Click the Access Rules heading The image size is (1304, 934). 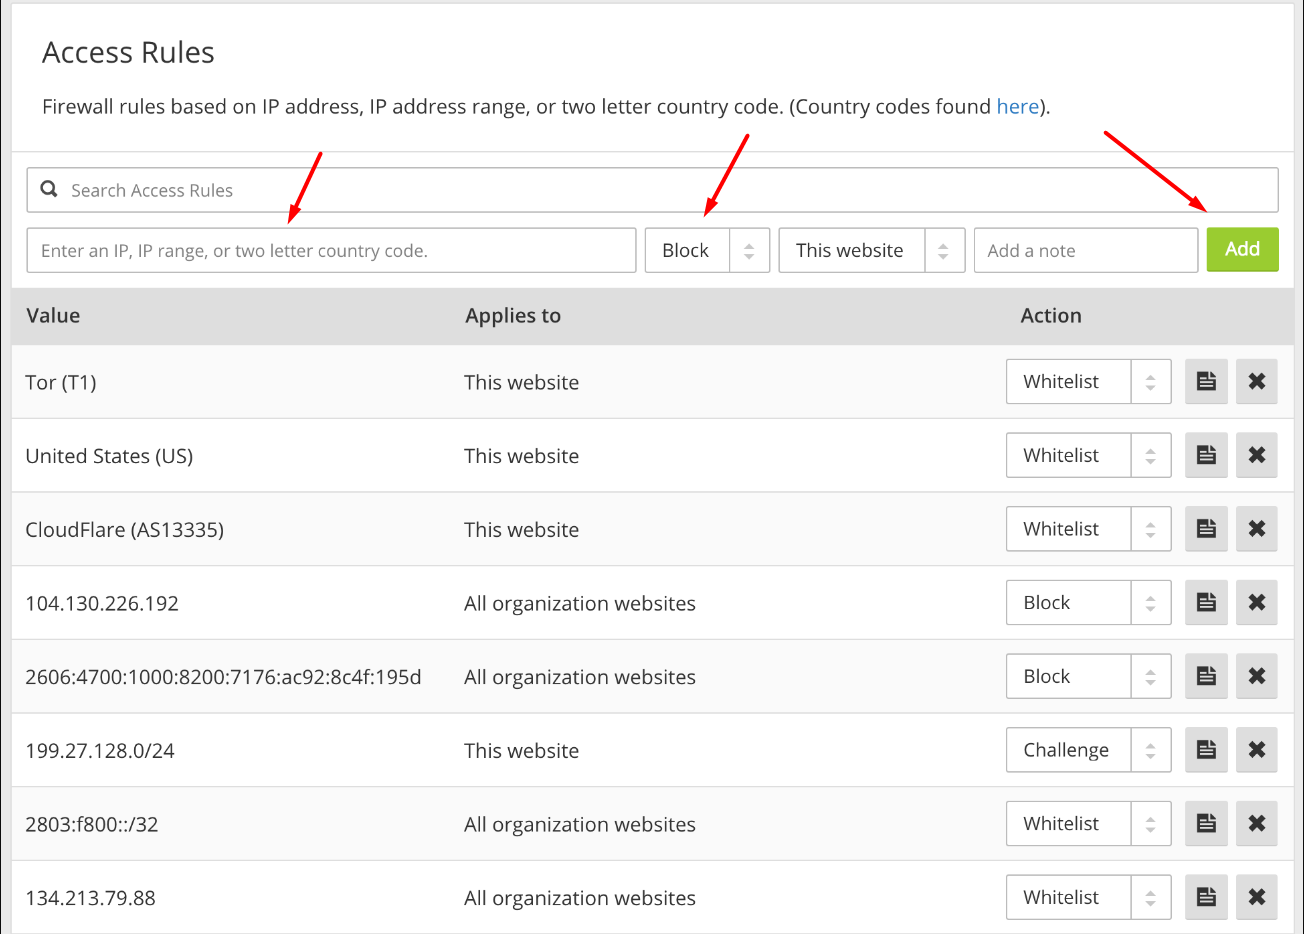128,53
